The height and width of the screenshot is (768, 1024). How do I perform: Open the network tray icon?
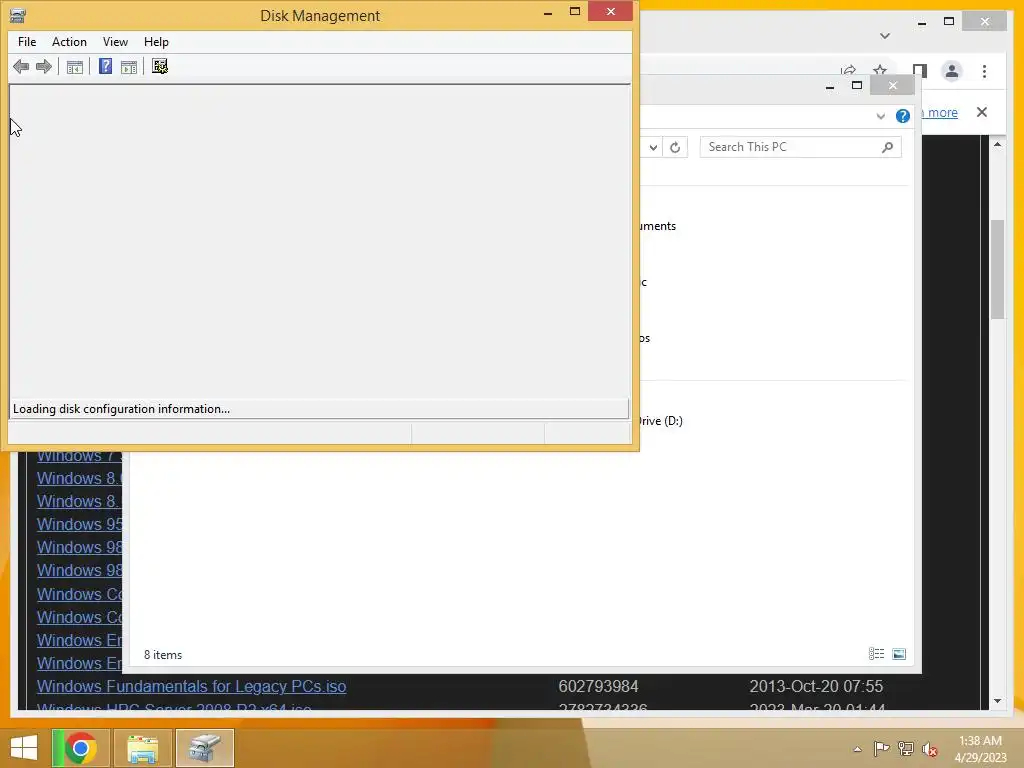[906, 748]
